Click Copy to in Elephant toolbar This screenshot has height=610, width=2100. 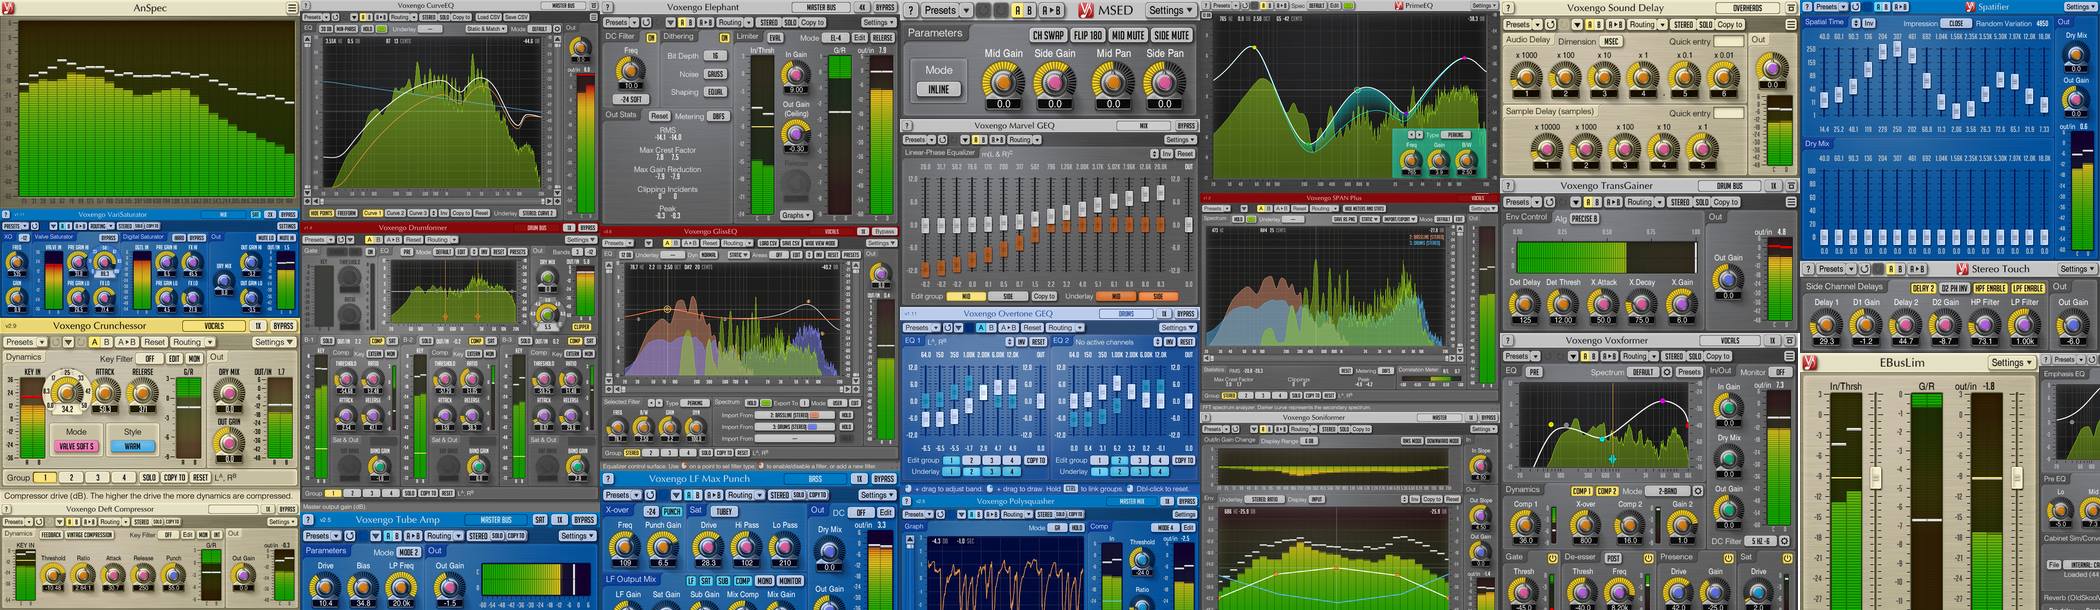pyautogui.click(x=812, y=22)
